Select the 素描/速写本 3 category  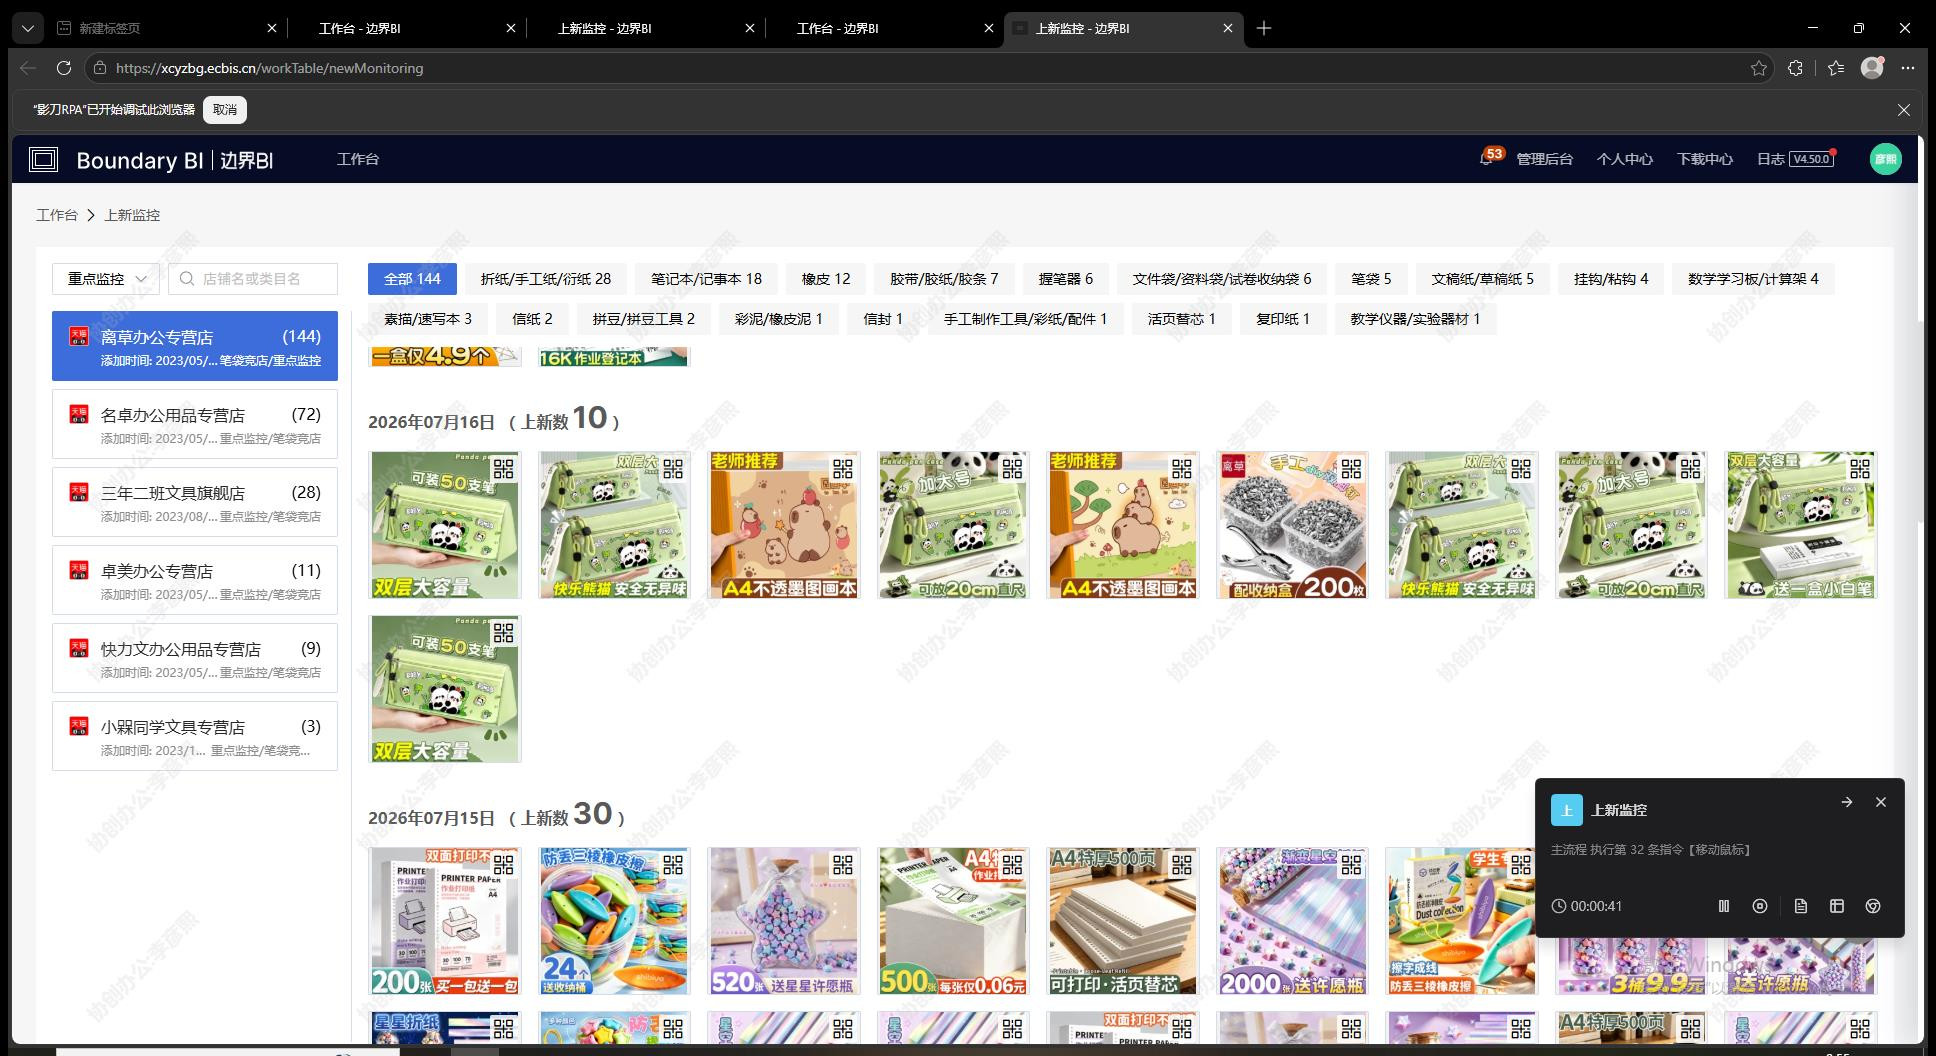coord(428,319)
